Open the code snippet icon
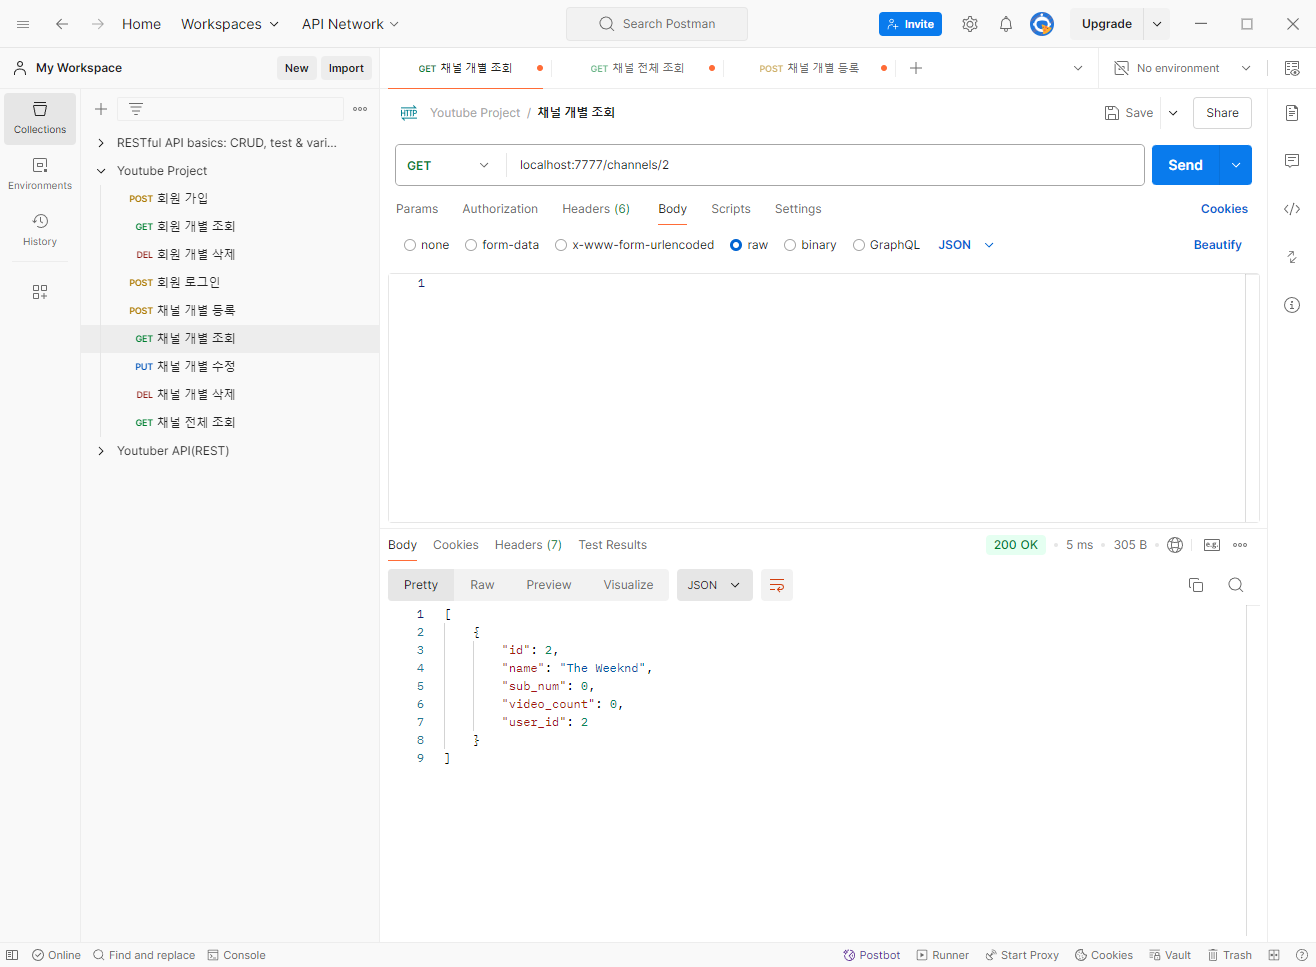1316x967 pixels. click(1292, 209)
